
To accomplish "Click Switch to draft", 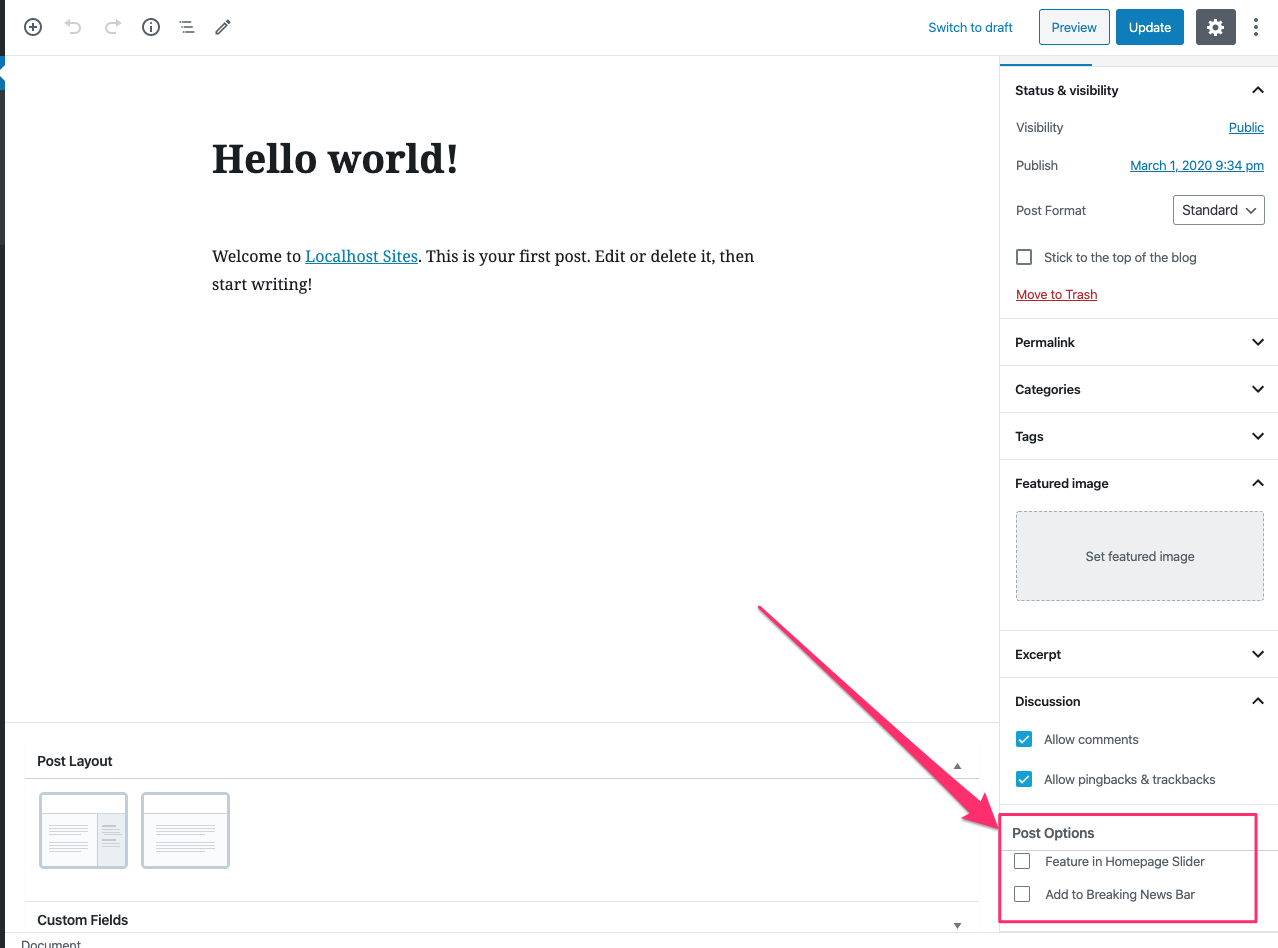I will 970,27.
